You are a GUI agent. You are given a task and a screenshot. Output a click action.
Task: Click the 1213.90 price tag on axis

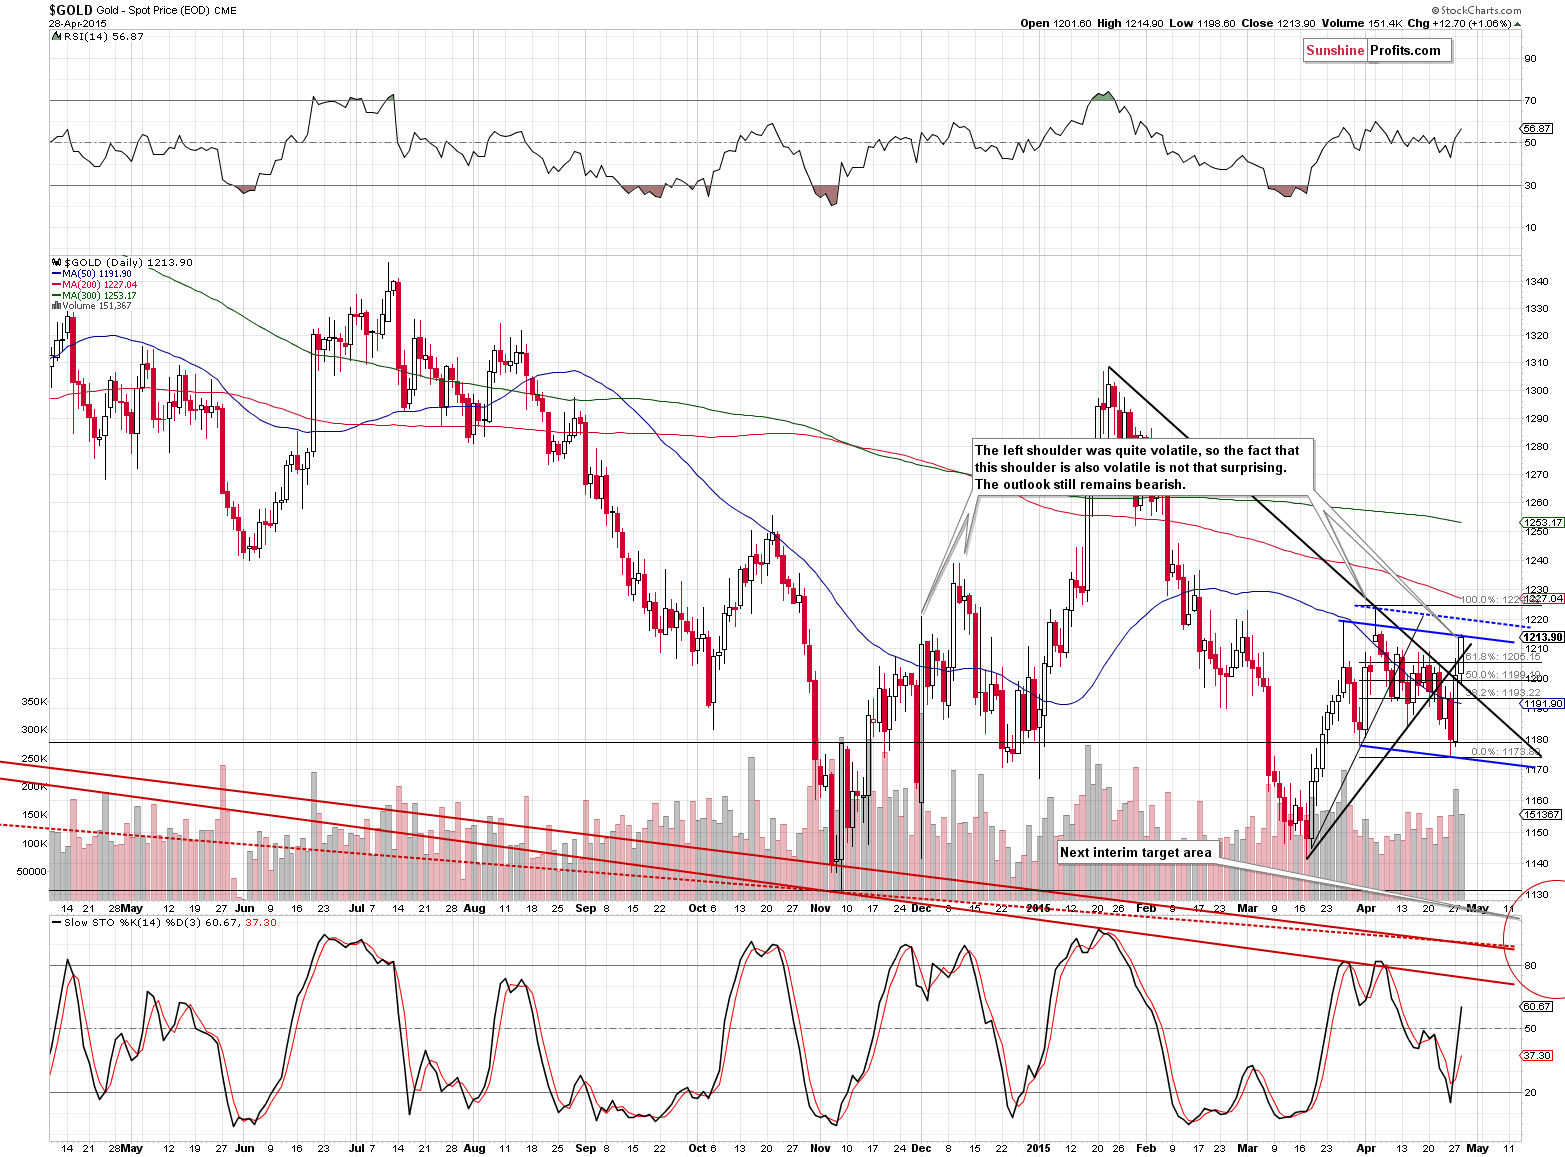[x=1543, y=637]
